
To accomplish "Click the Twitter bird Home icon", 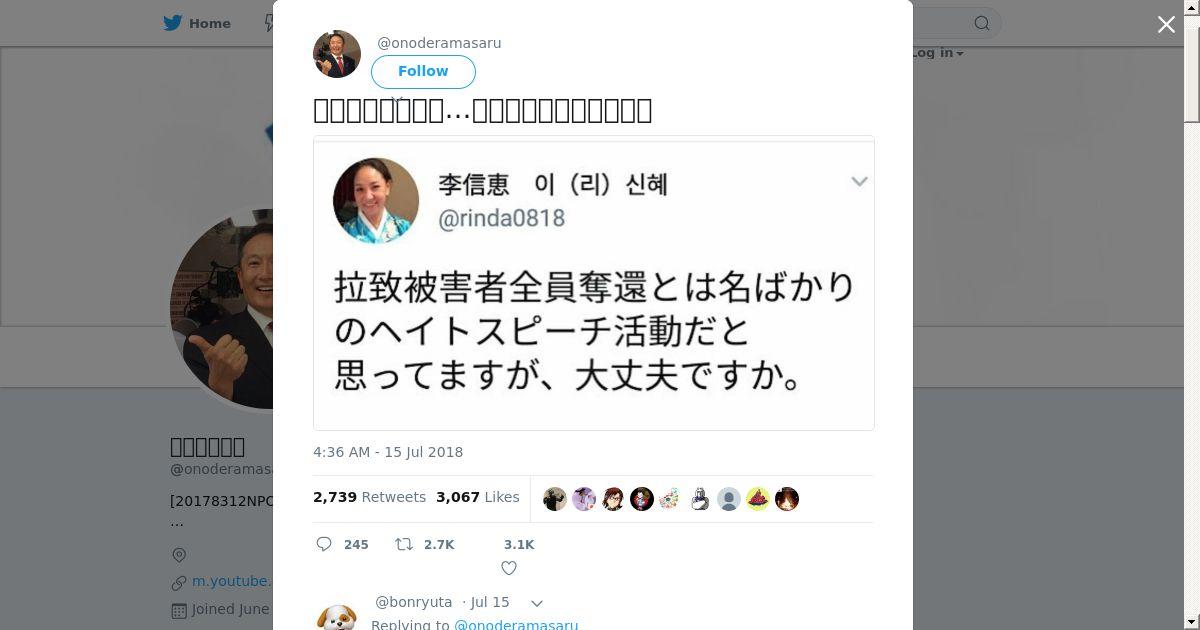I will 174,23.
